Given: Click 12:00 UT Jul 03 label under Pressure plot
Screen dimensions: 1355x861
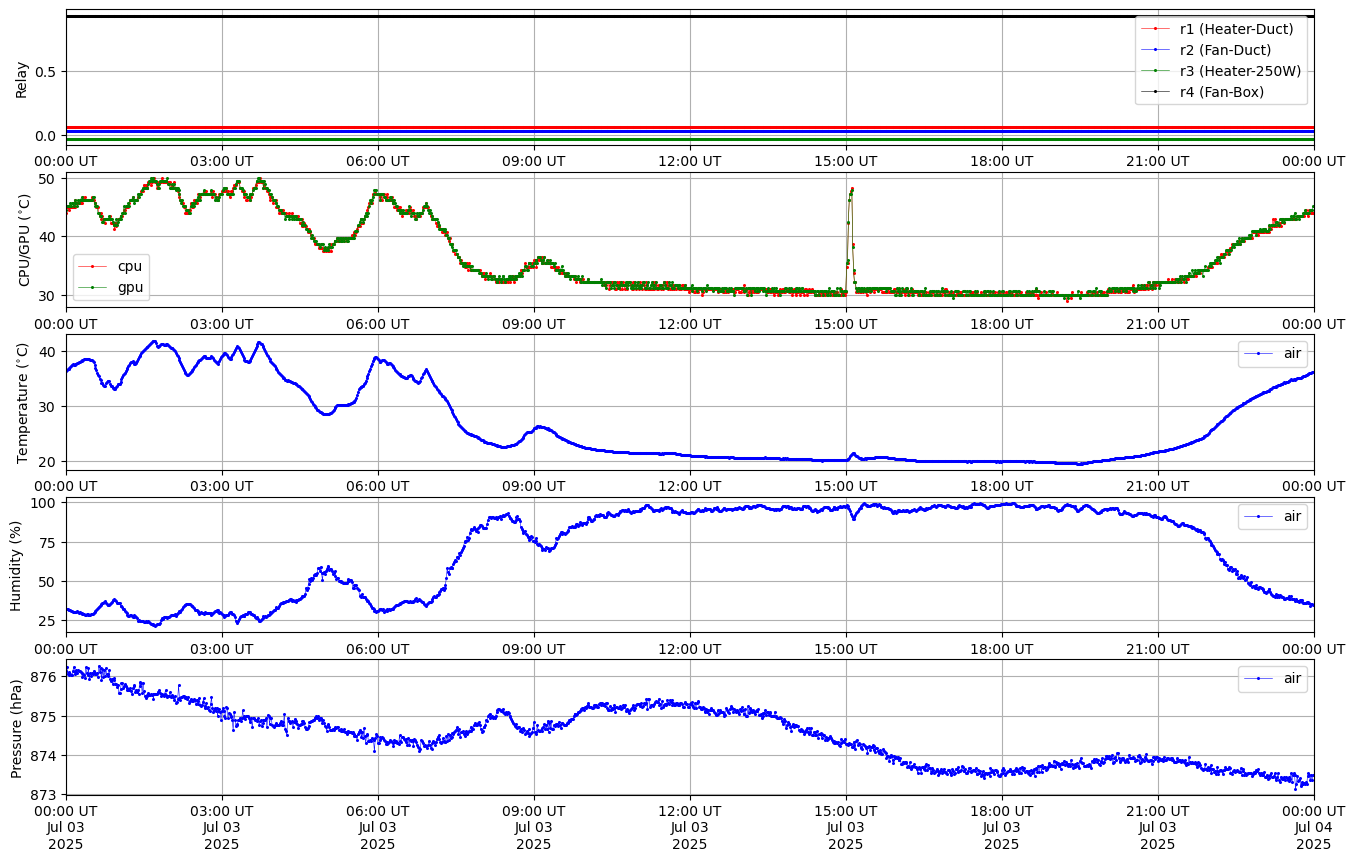Looking at the screenshot, I should click(x=690, y=827).
